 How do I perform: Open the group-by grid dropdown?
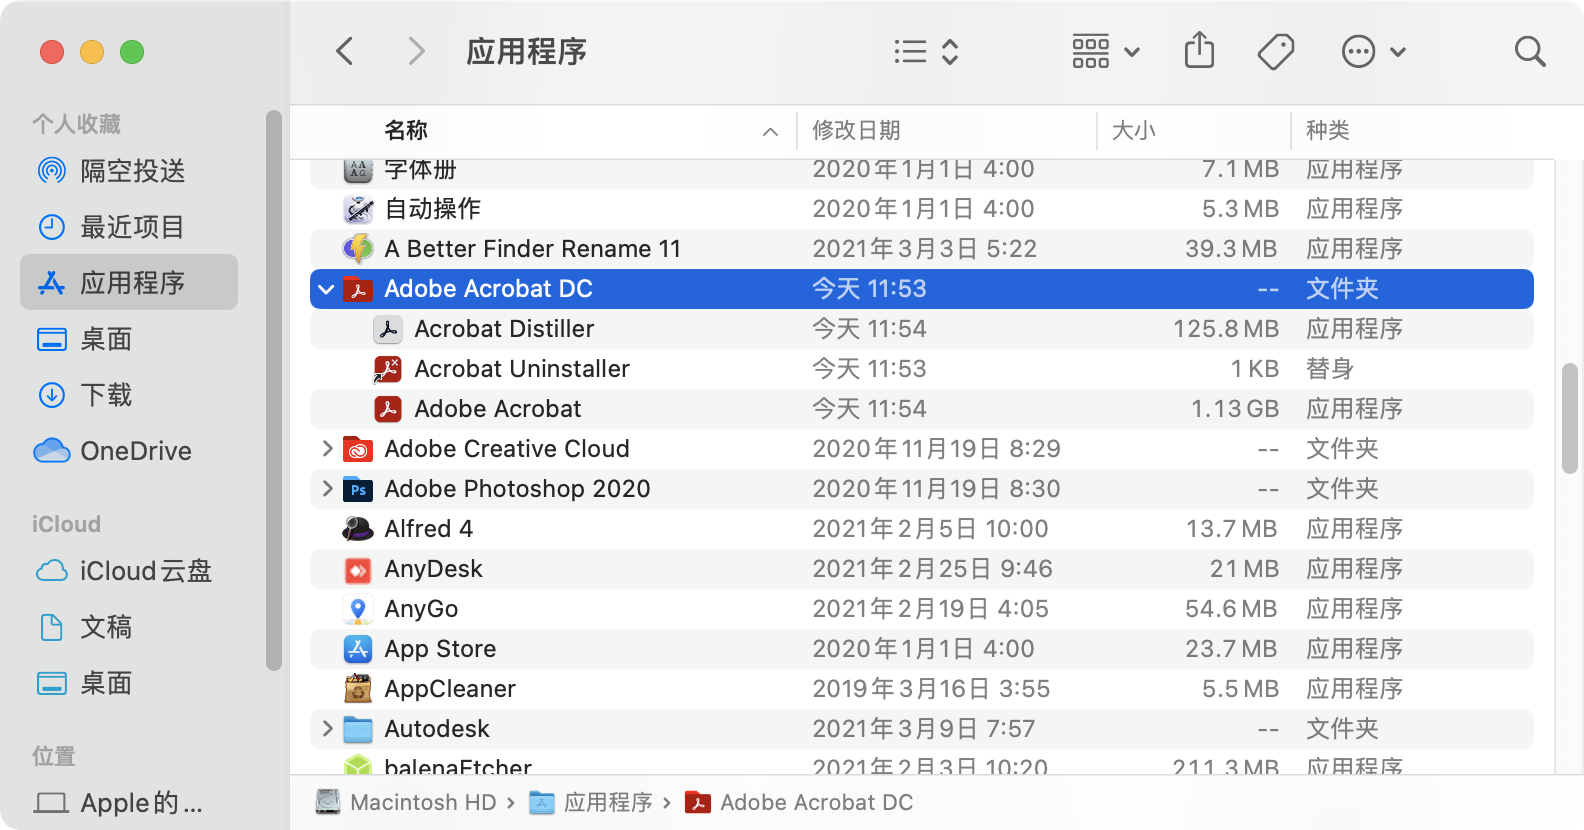[x=1106, y=52]
